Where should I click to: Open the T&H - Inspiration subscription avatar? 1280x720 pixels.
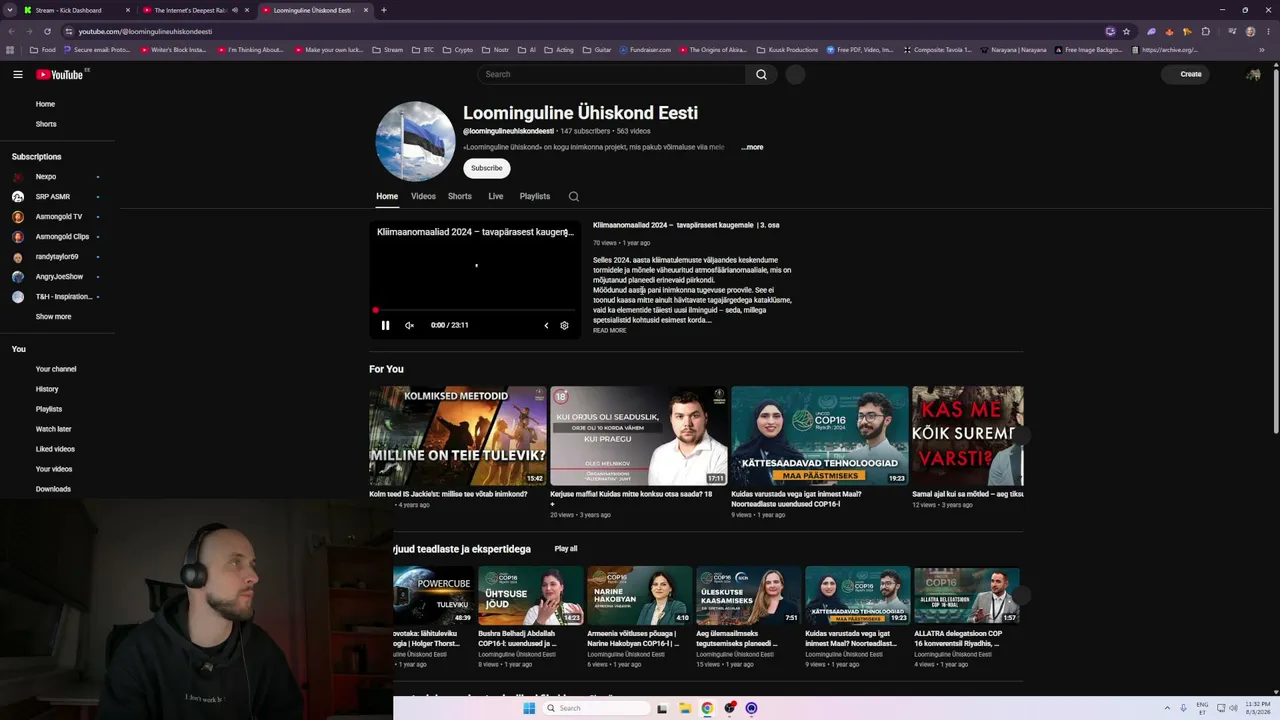point(18,297)
